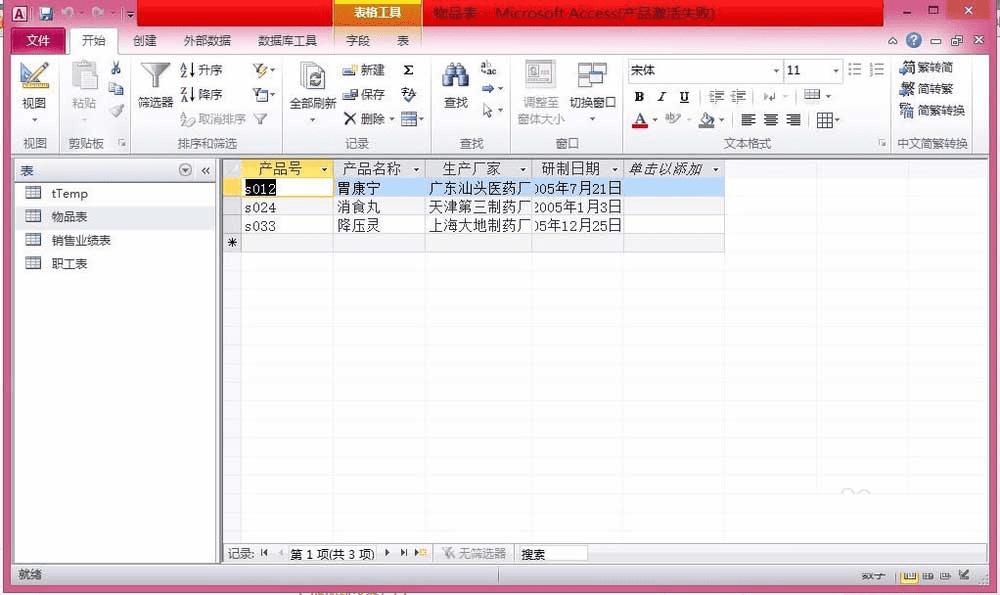Open the 产品号 column dropdown arrow
This screenshot has height=595, width=1000.
(325, 169)
